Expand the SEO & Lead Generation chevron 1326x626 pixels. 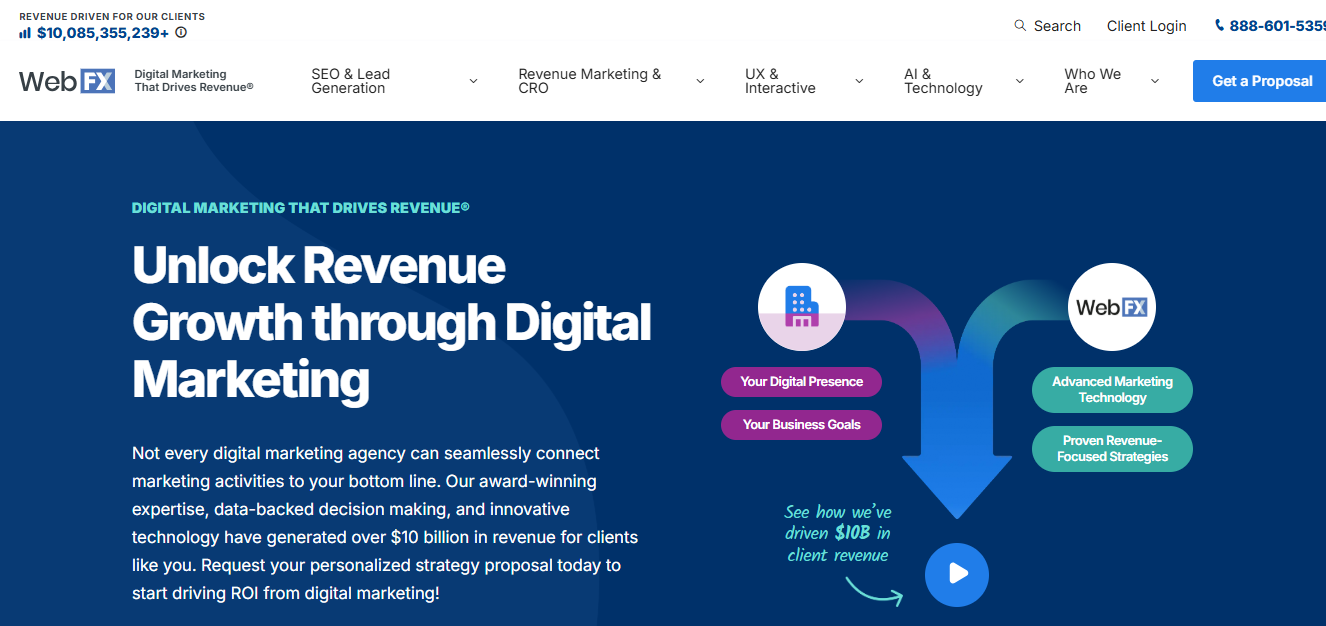point(473,82)
